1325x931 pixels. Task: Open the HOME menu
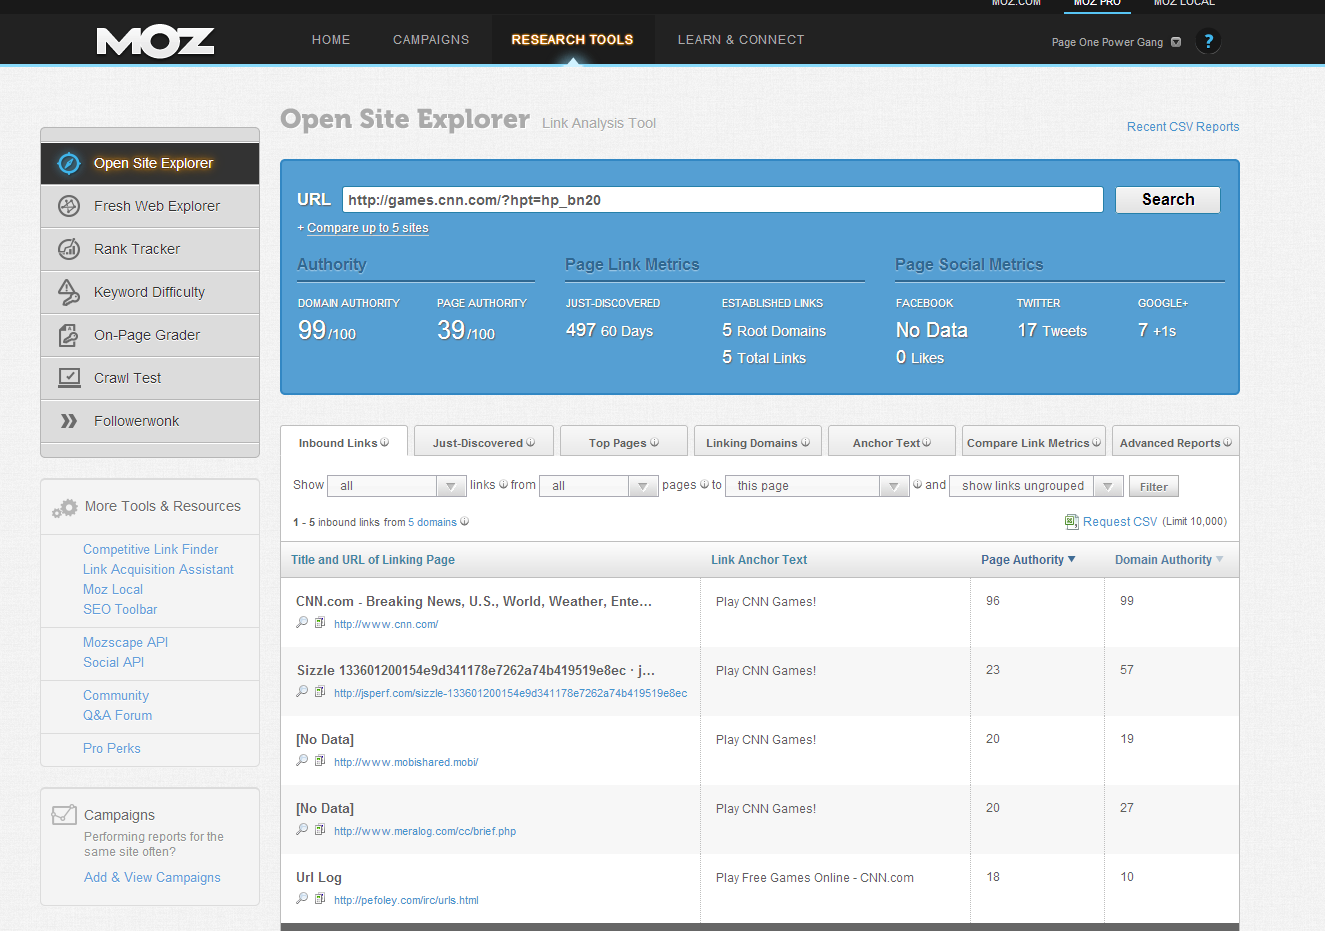click(331, 40)
